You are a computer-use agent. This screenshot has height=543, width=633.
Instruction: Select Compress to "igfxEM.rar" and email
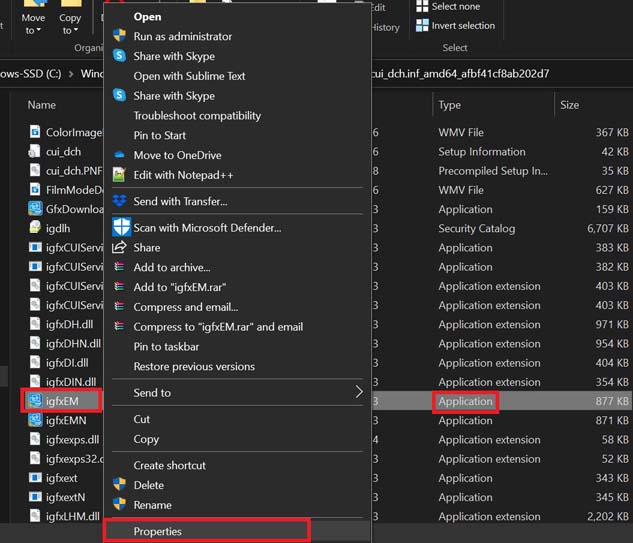218,327
